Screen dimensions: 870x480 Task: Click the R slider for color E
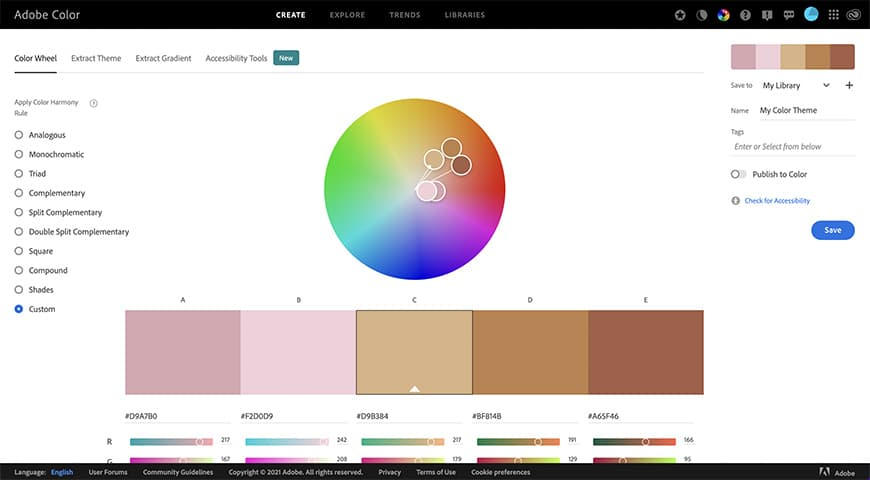(634, 442)
